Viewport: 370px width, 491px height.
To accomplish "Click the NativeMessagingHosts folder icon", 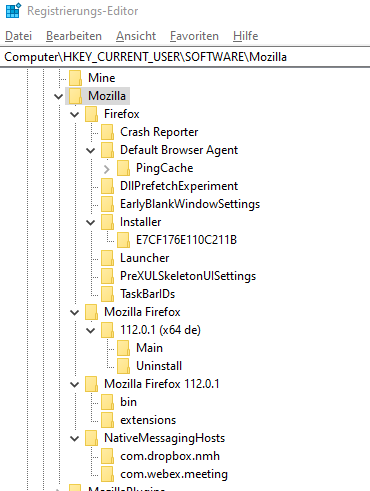I will (x=91, y=438).
